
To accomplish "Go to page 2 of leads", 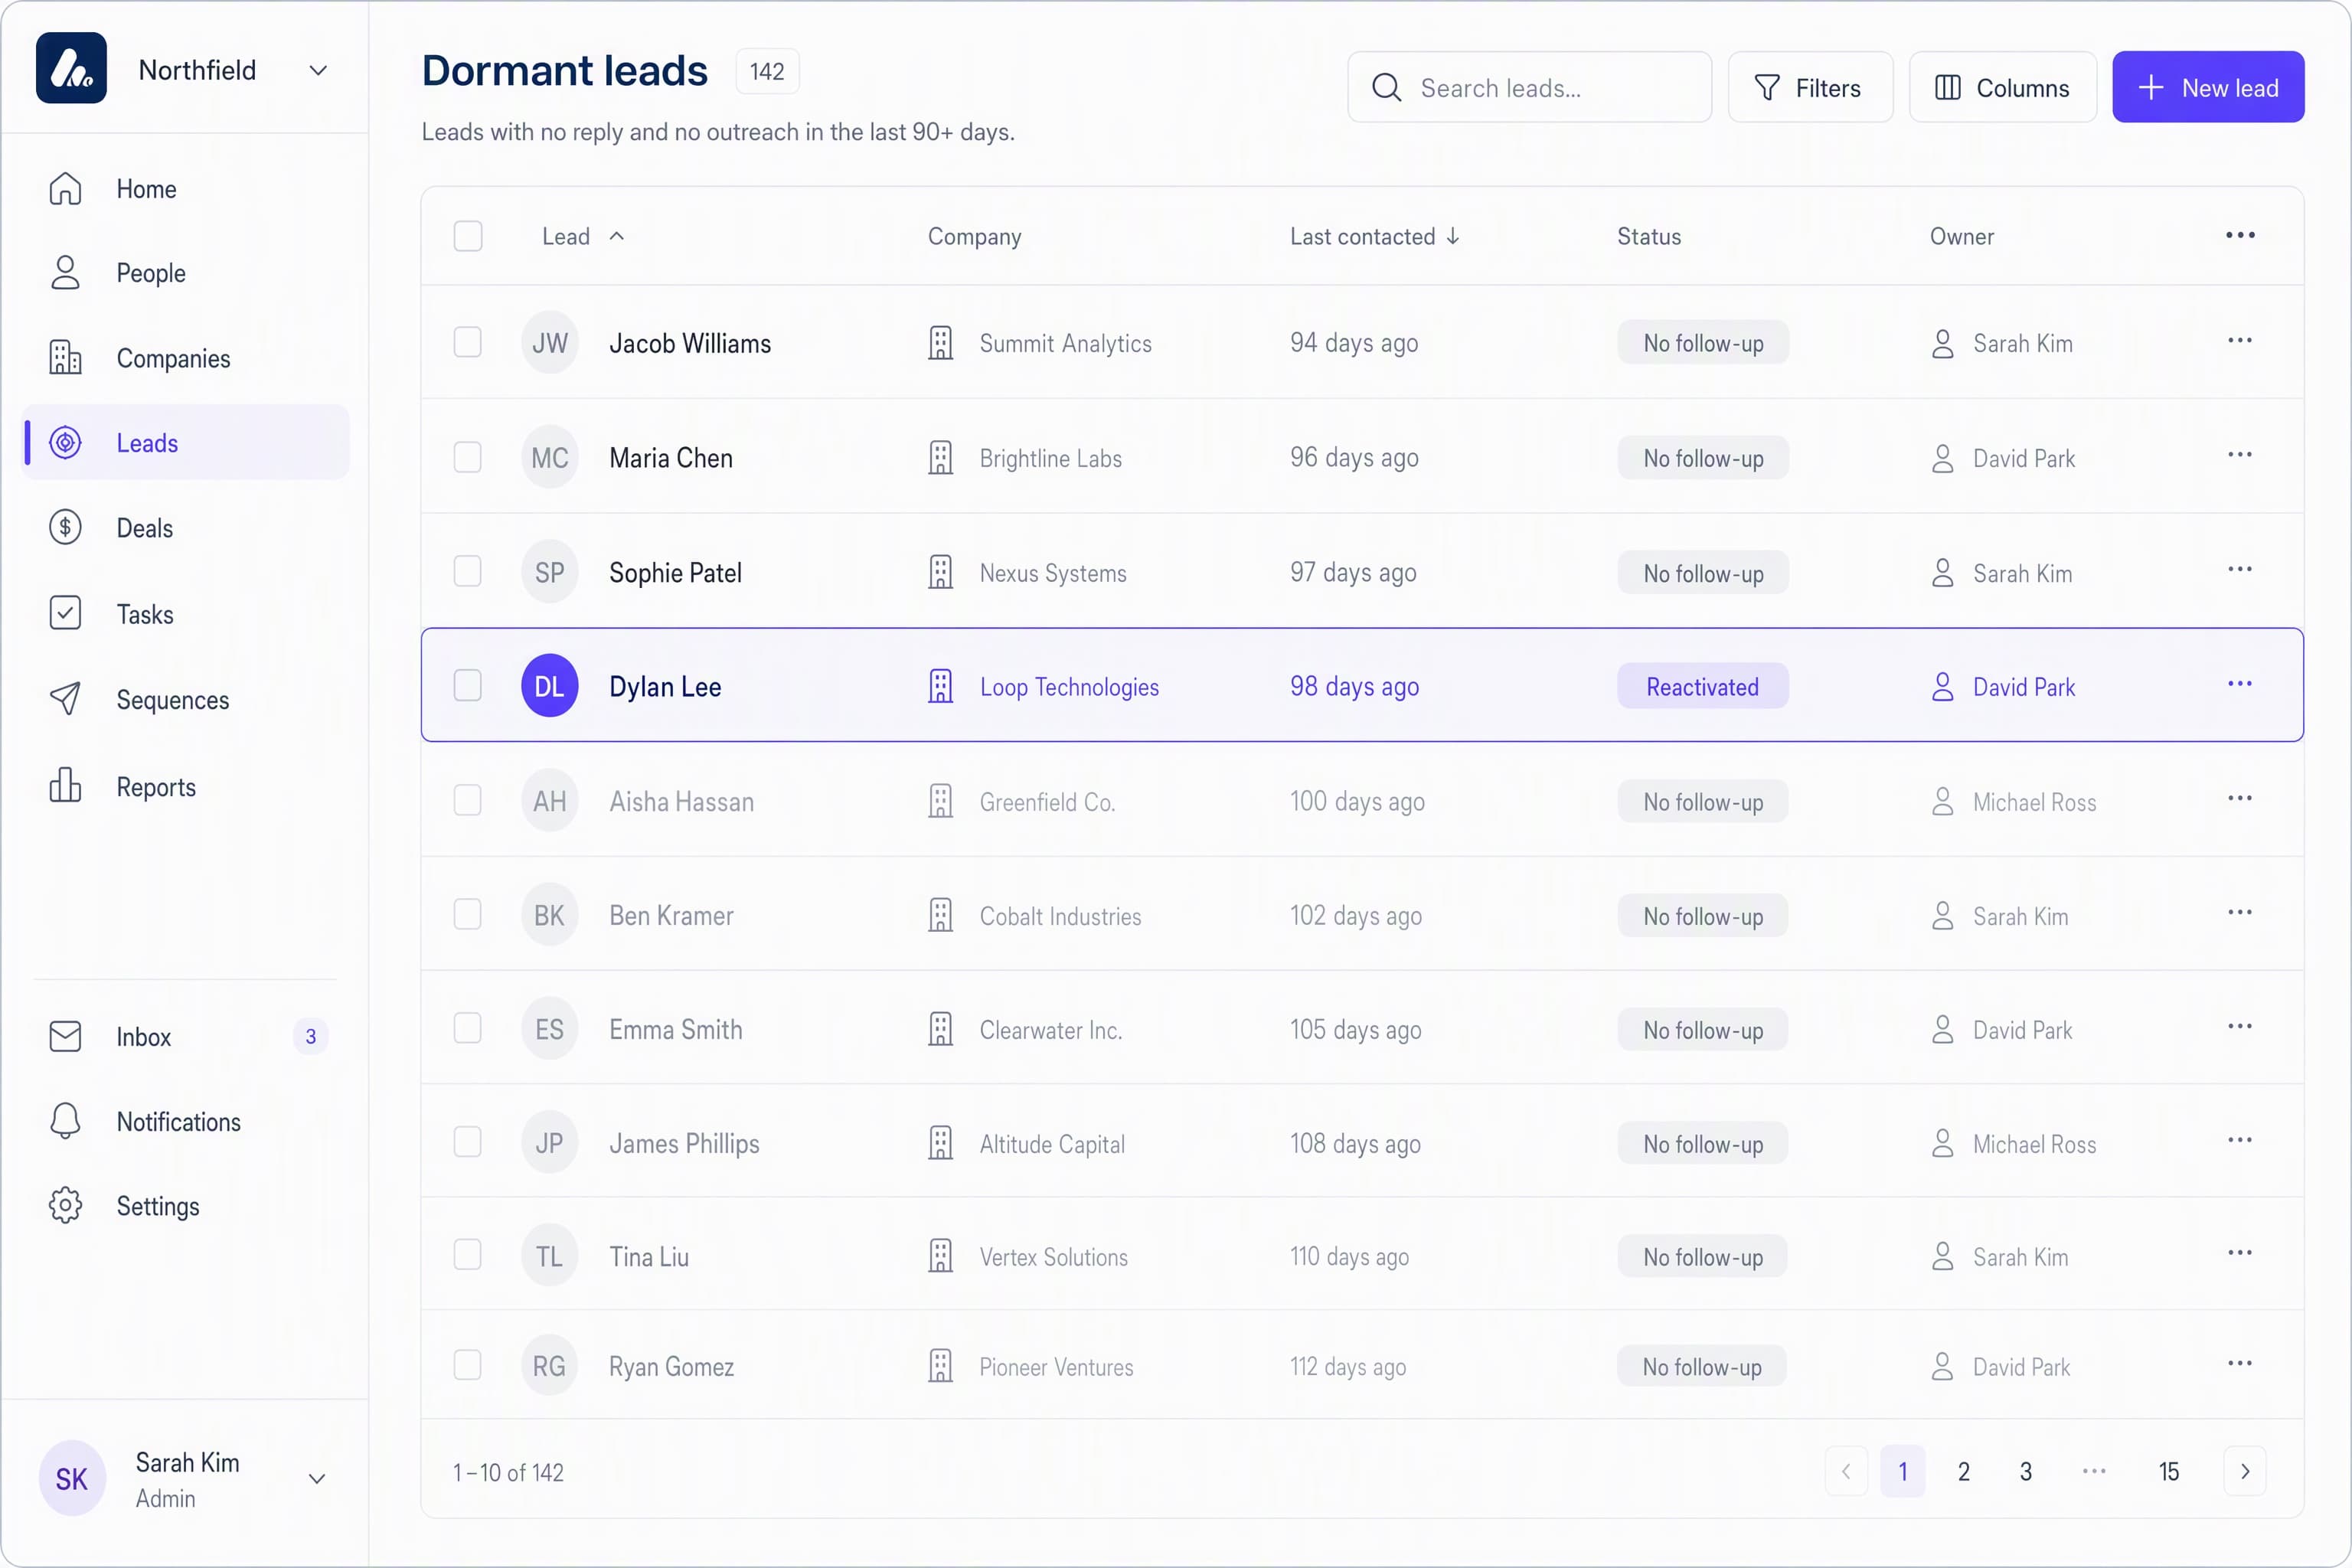I will pyautogui.click(x=1964, y=1472).
